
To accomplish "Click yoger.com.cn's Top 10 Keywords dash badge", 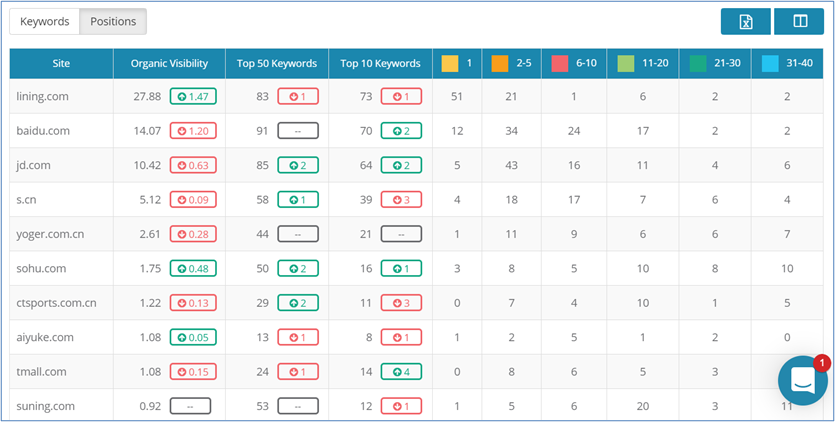I will point(402,234).
